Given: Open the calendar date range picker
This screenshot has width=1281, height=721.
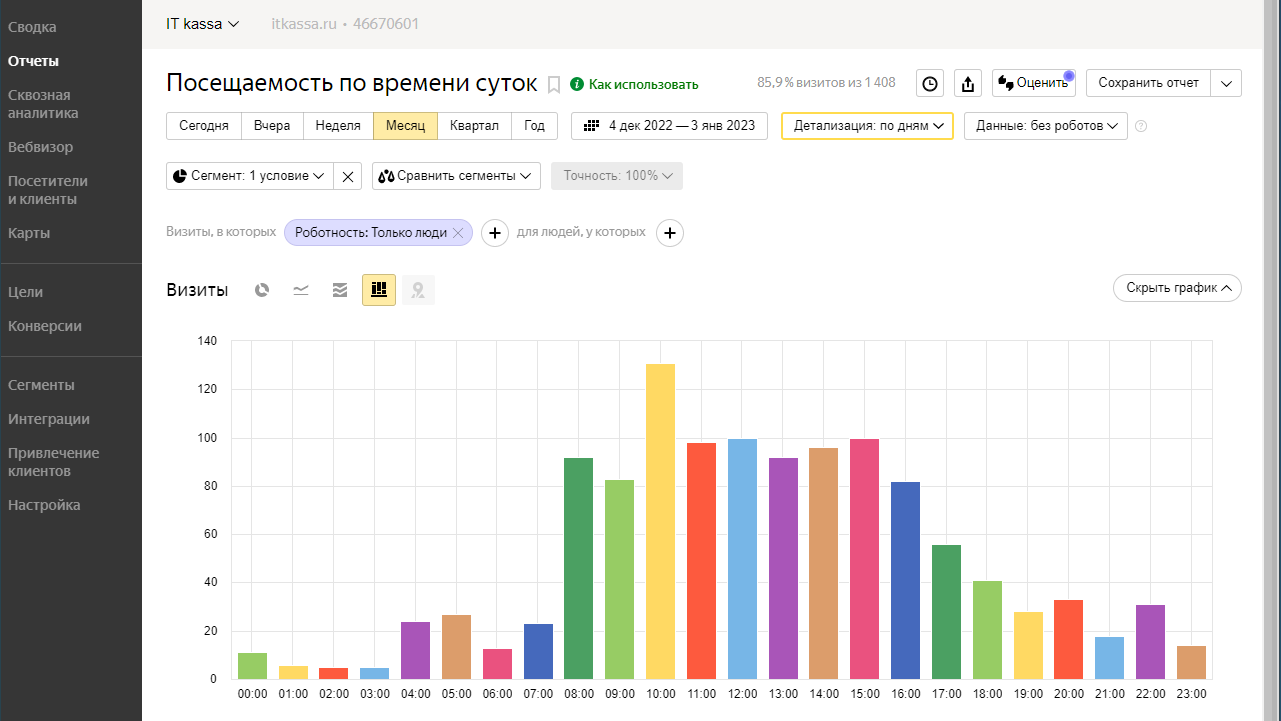Looking at the screenshot, I should [x=670, y=126].
